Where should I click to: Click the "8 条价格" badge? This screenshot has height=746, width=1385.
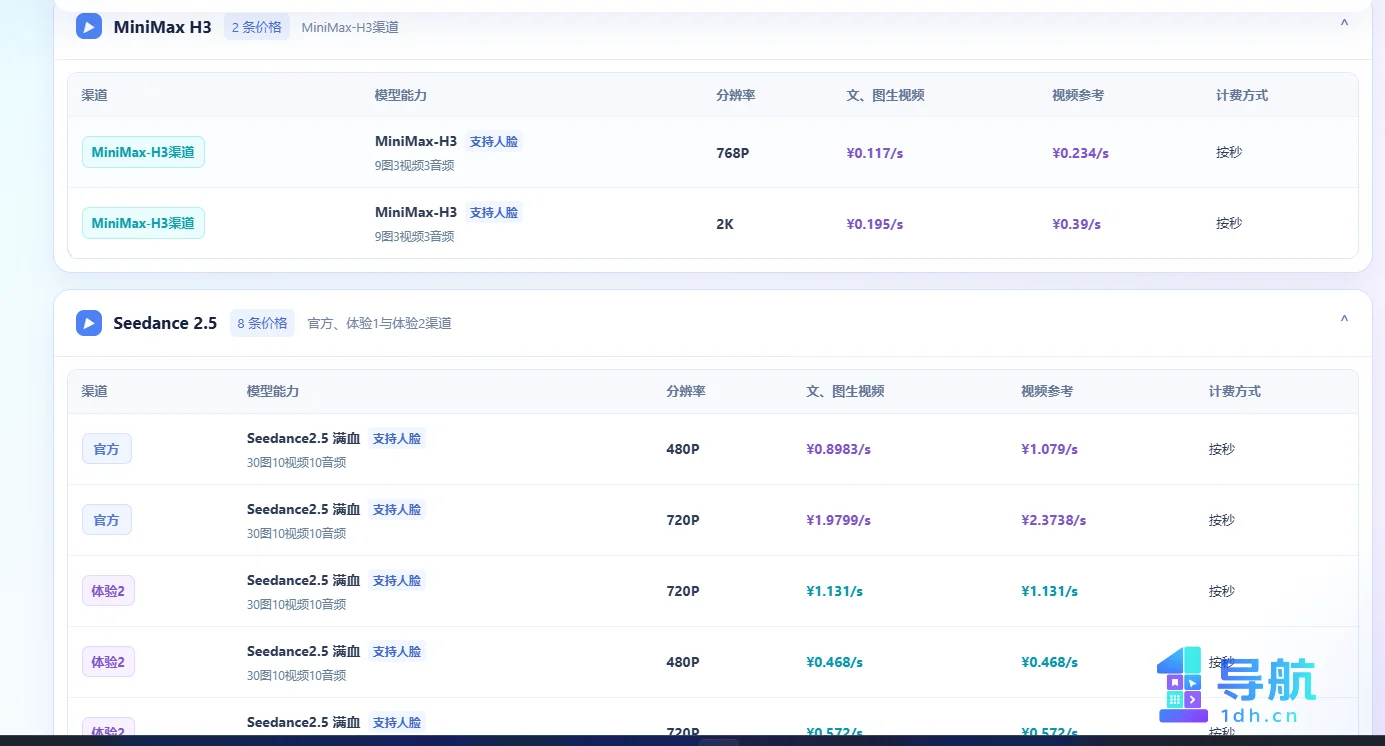[262, 323]
